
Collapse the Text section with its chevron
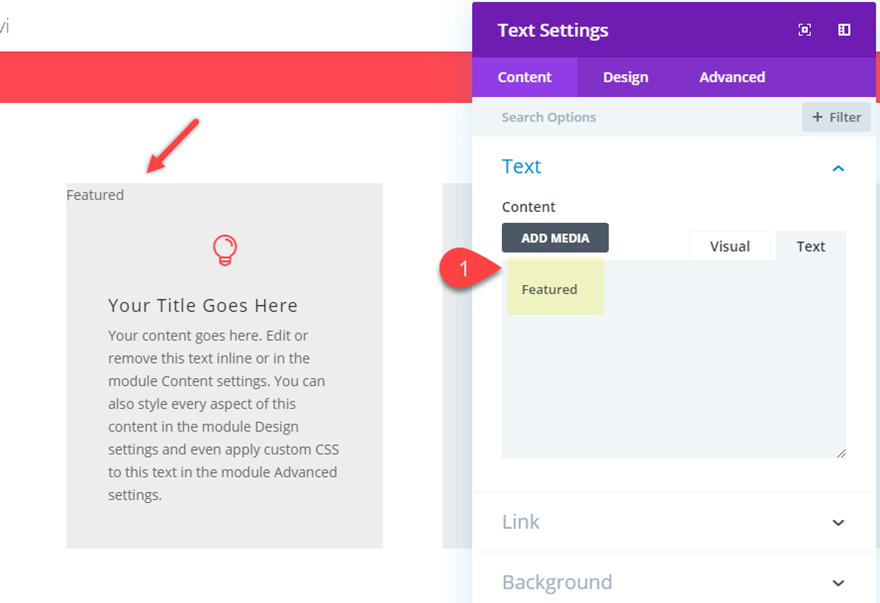coord(838,168)
